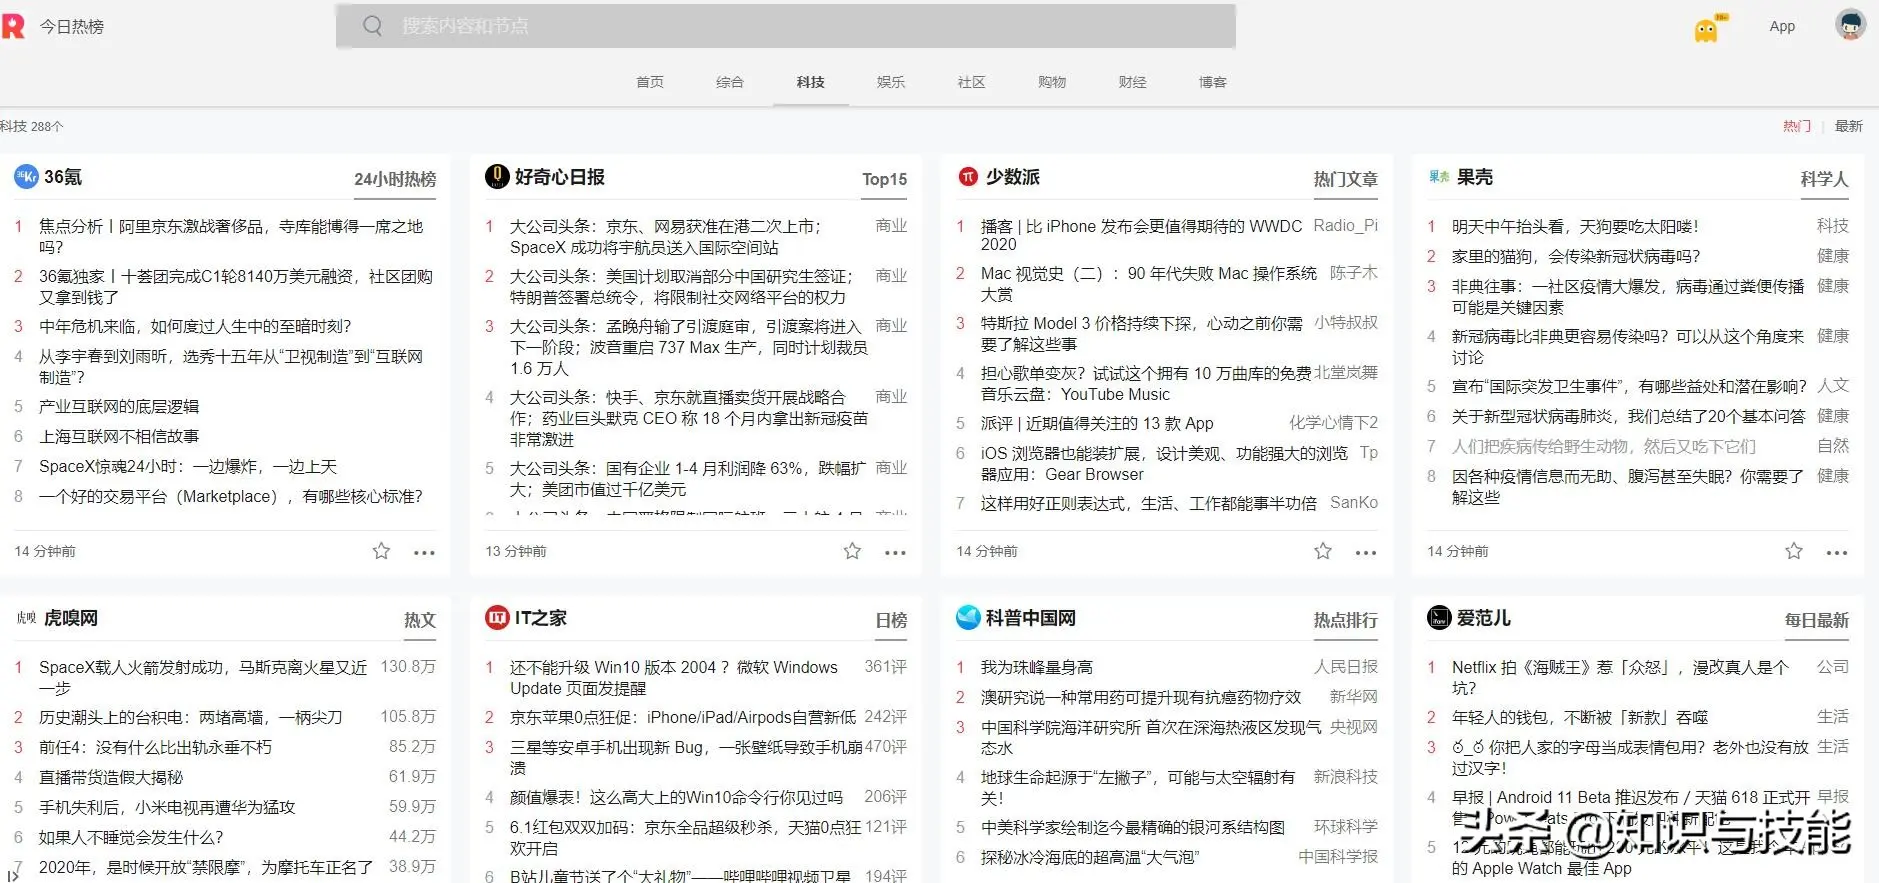Viewport: 1879px width, 883px height.
Task: Click the 爱范儿 source logo icon
Action: [1439, 618]
